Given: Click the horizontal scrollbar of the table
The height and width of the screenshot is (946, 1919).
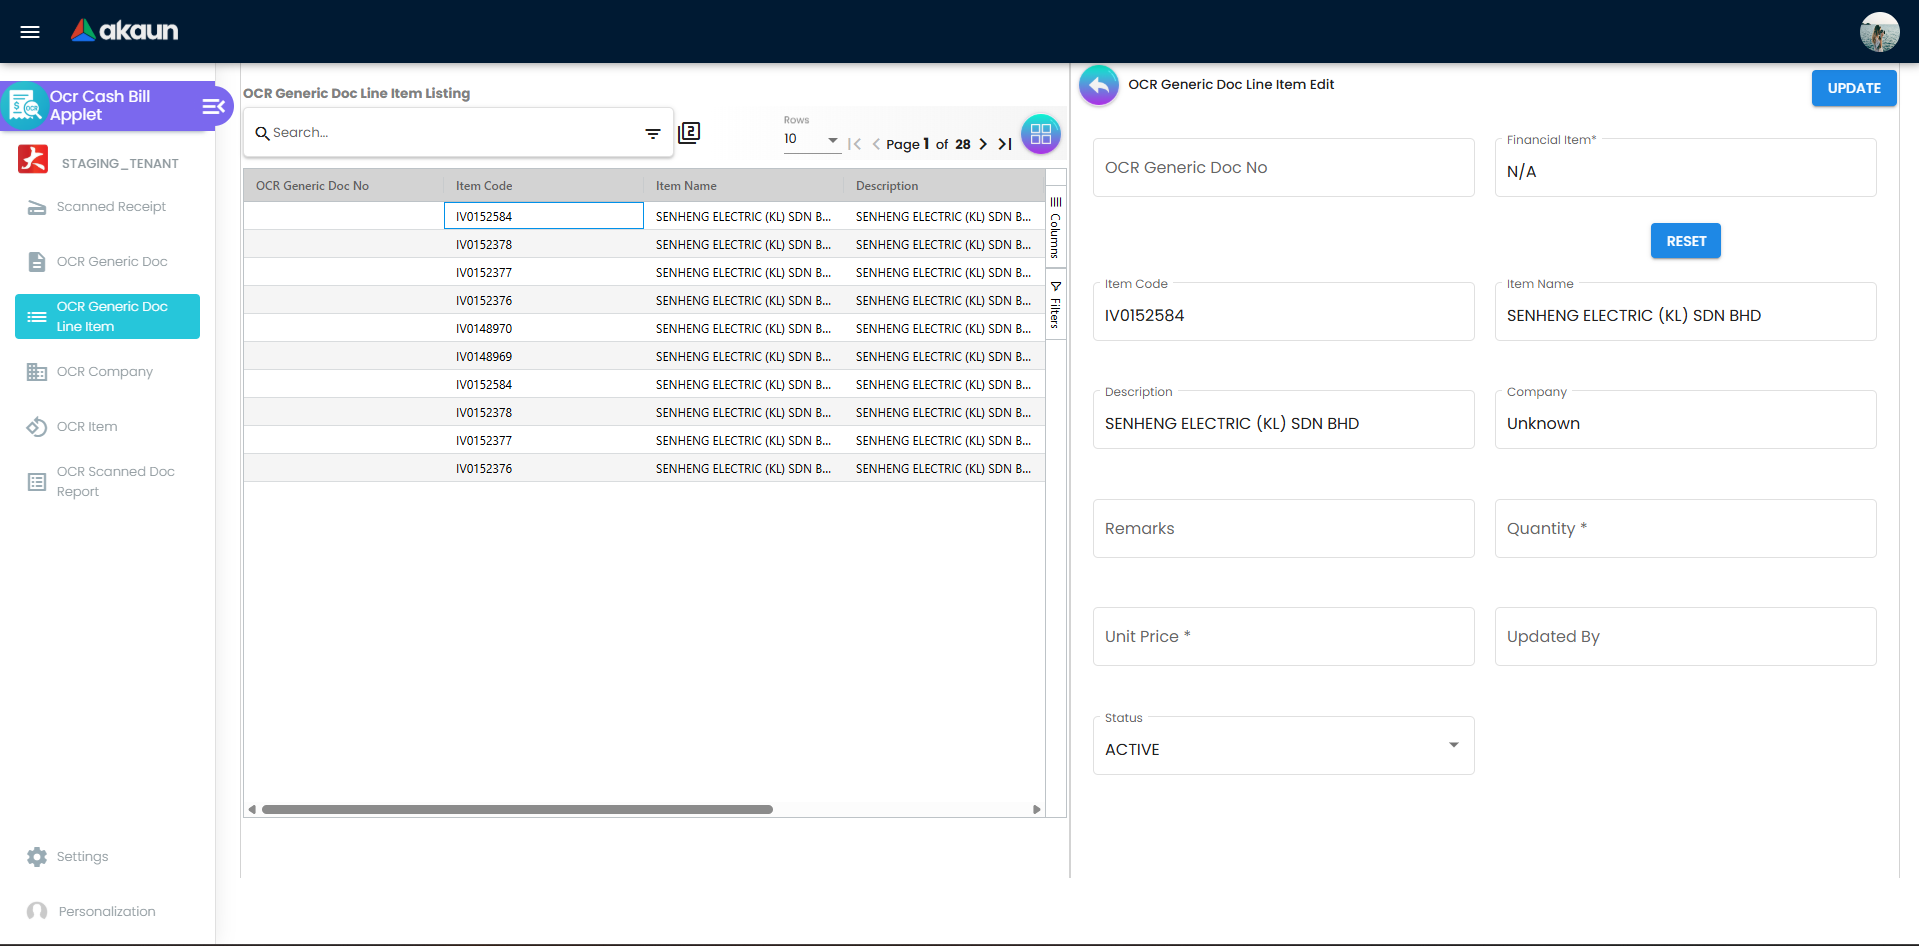Looking at the screenshot, I should pyautogui.click(x=517, y=810).
